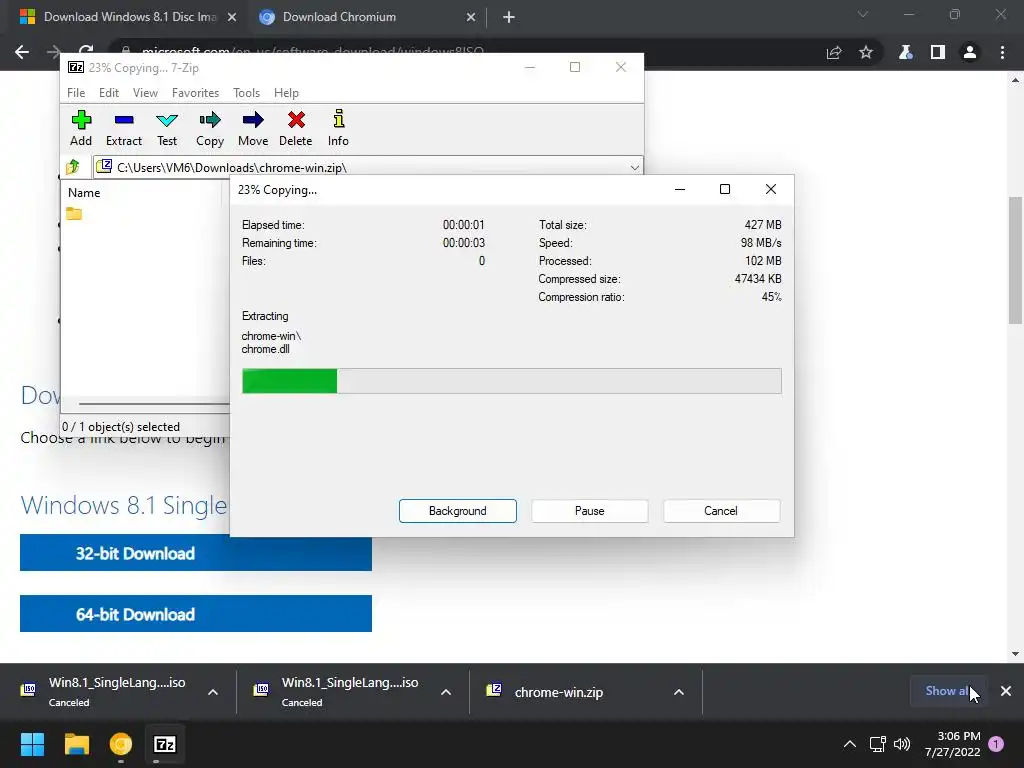
Task: Click the Background button
Action: pos(458,511)
